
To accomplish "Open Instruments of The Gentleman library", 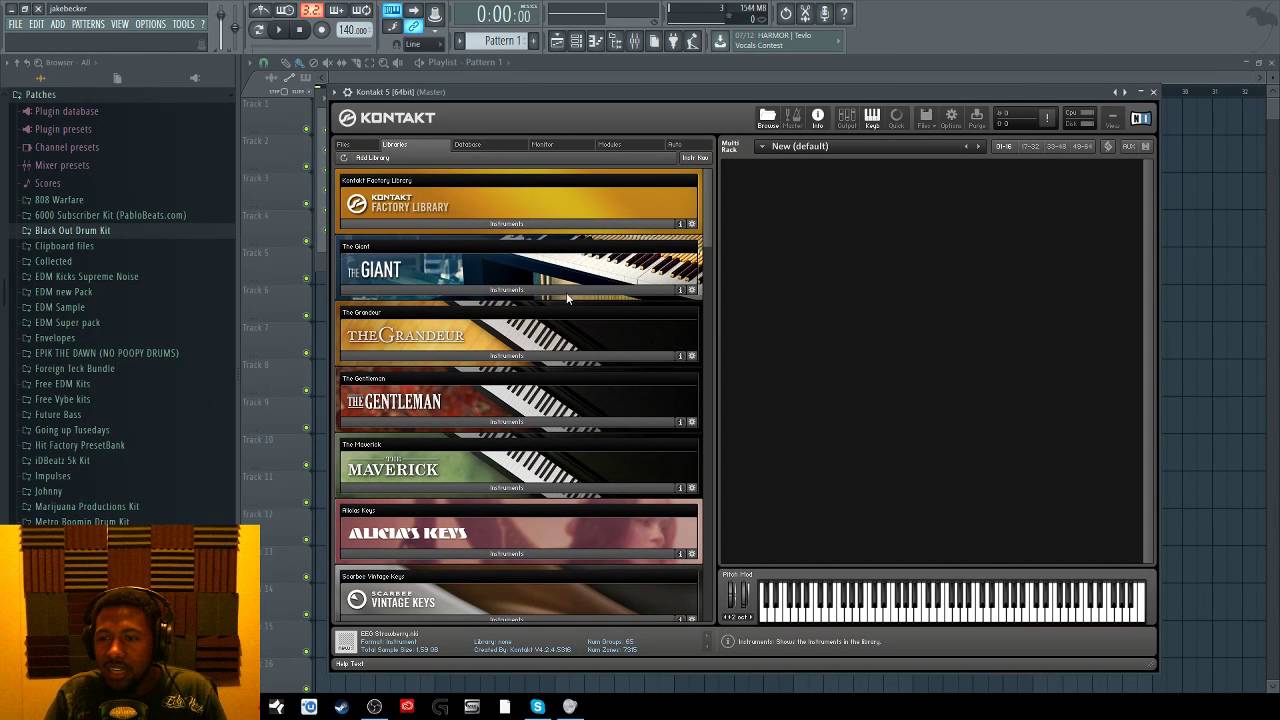I will point(507,422).
